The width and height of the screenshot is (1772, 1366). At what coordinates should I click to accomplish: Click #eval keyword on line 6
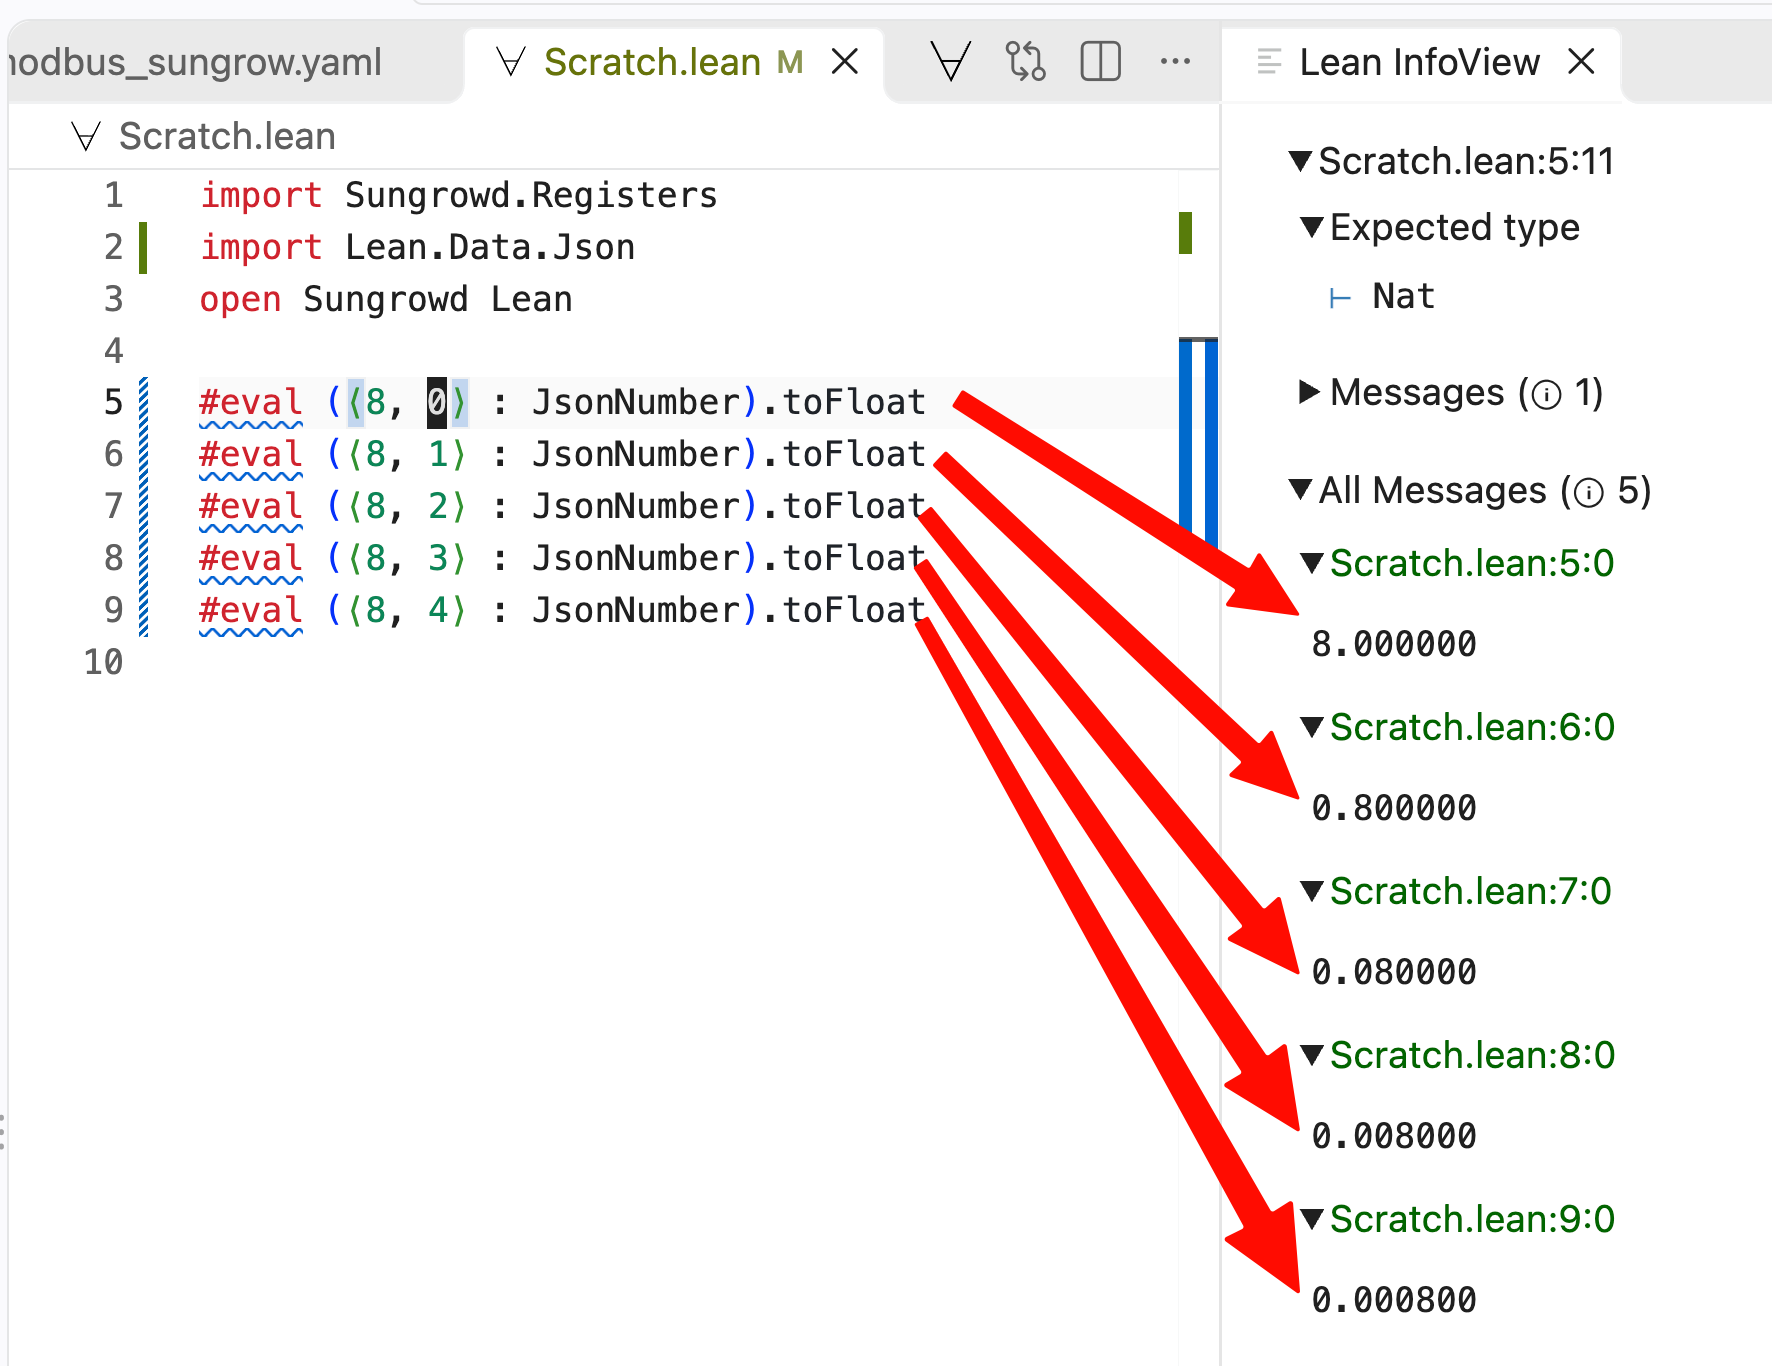coord(251,454)
